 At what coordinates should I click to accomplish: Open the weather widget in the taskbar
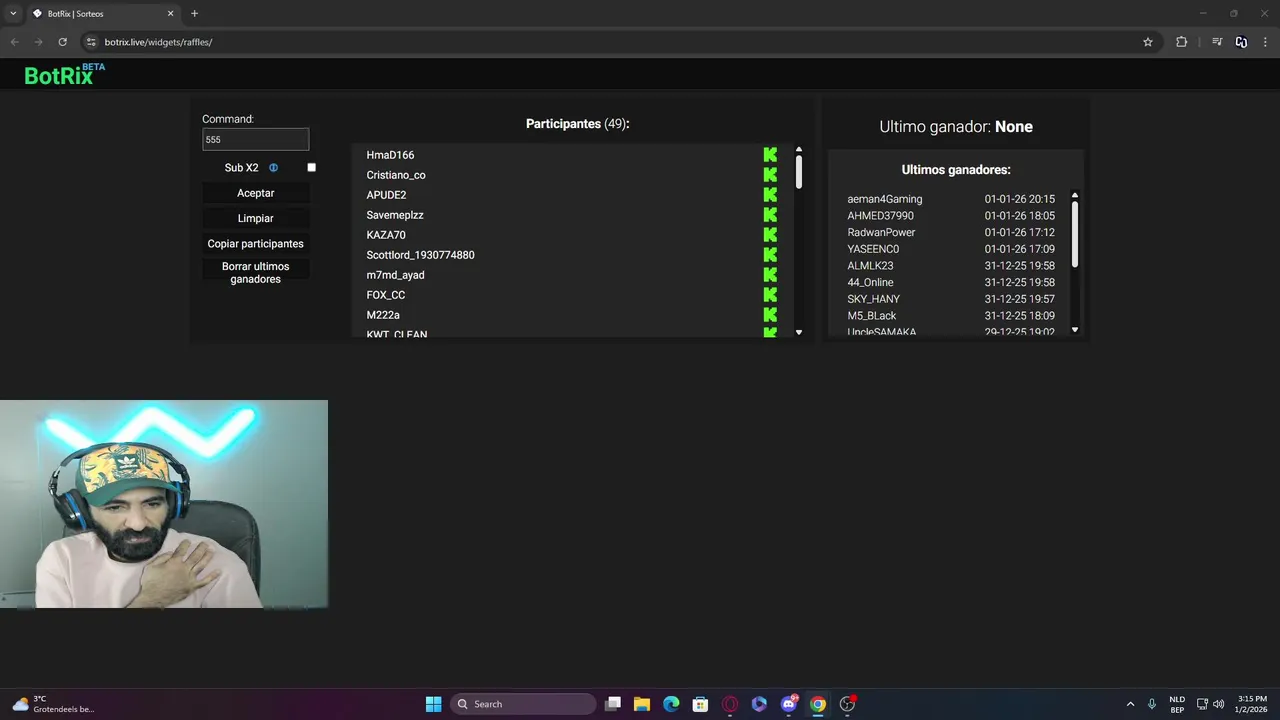(54, 704)
